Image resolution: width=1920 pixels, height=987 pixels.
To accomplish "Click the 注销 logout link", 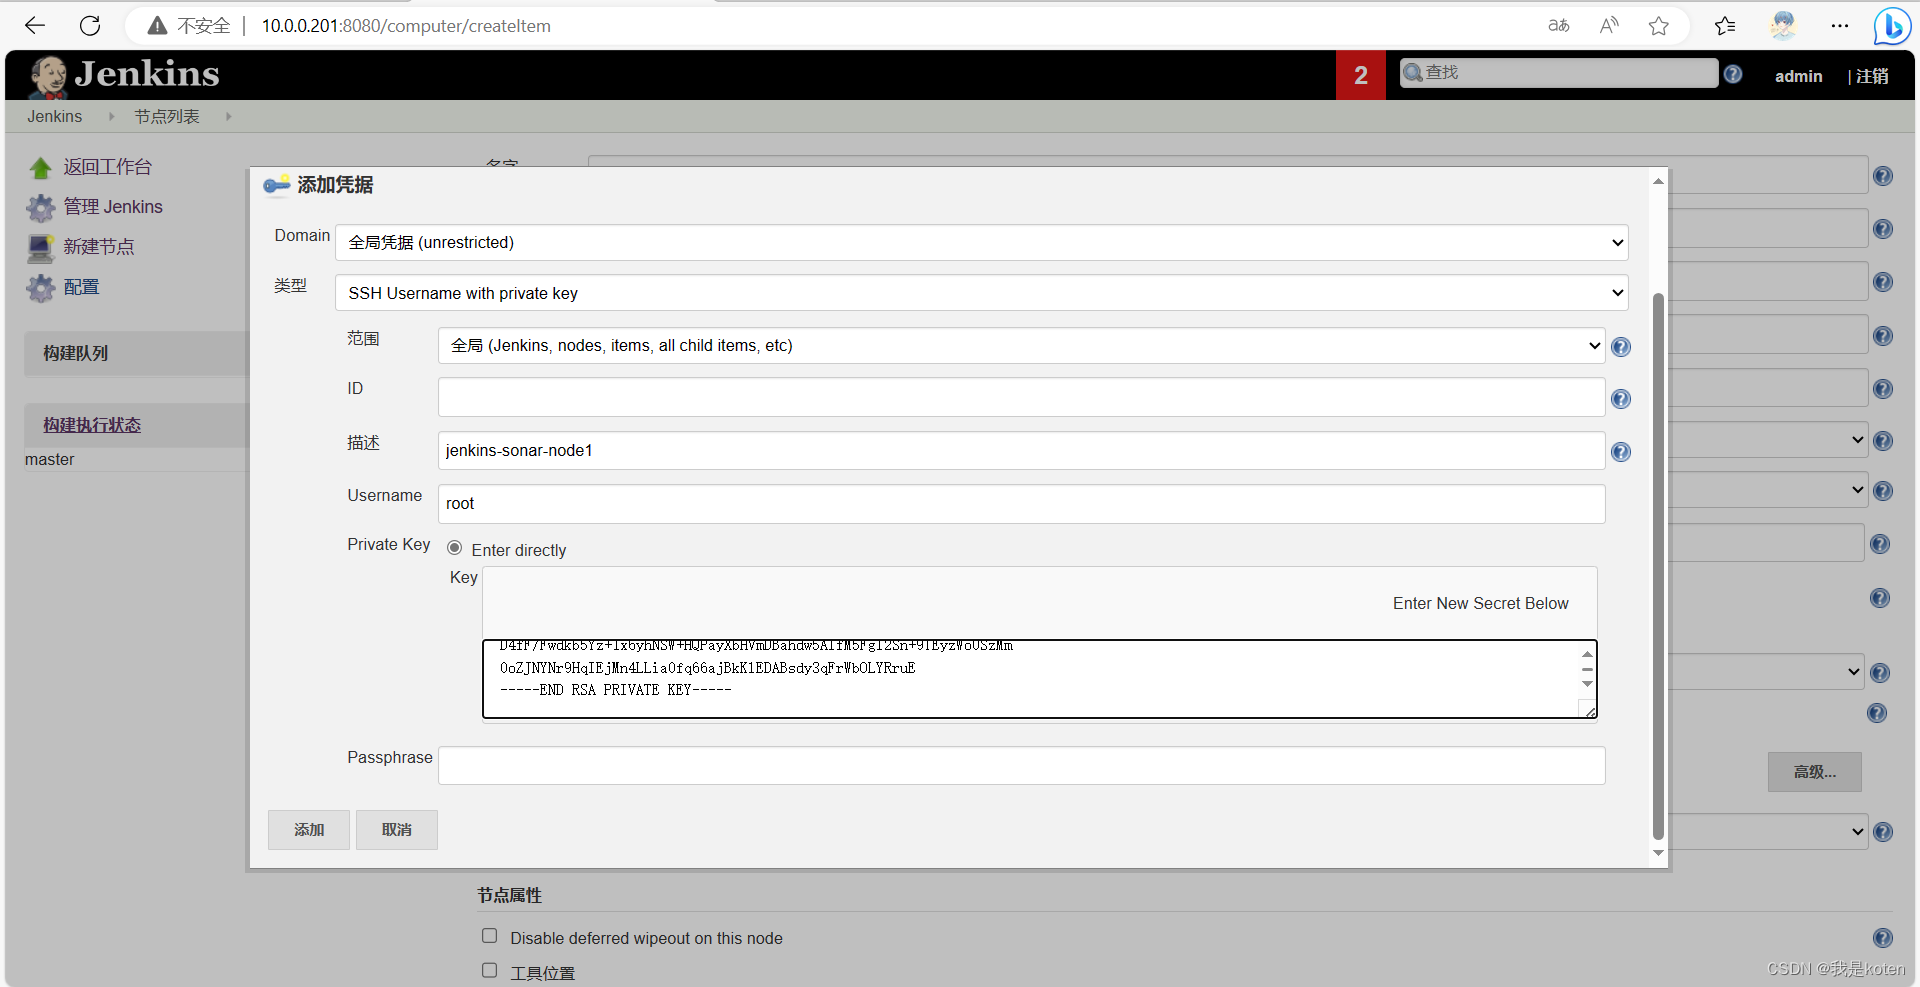I will click(1872, 76).
